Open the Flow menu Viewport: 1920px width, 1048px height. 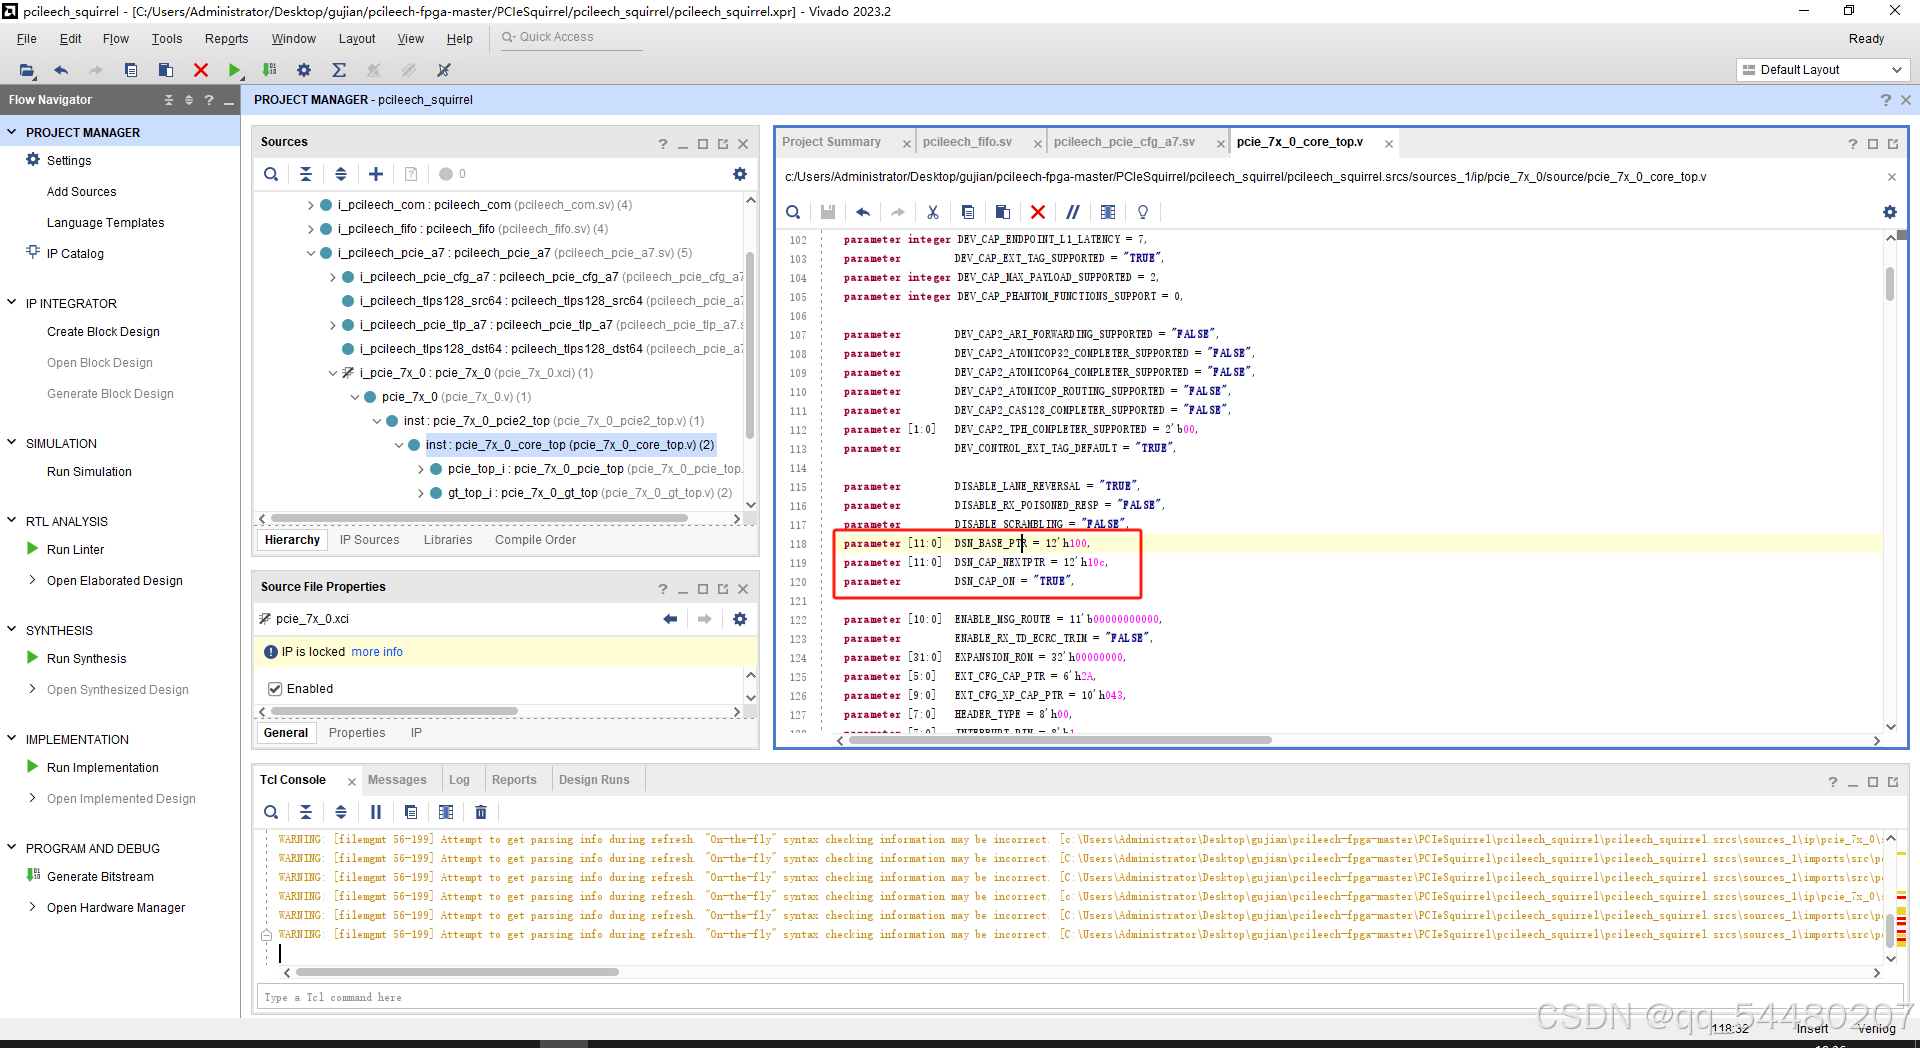[116, 39]
